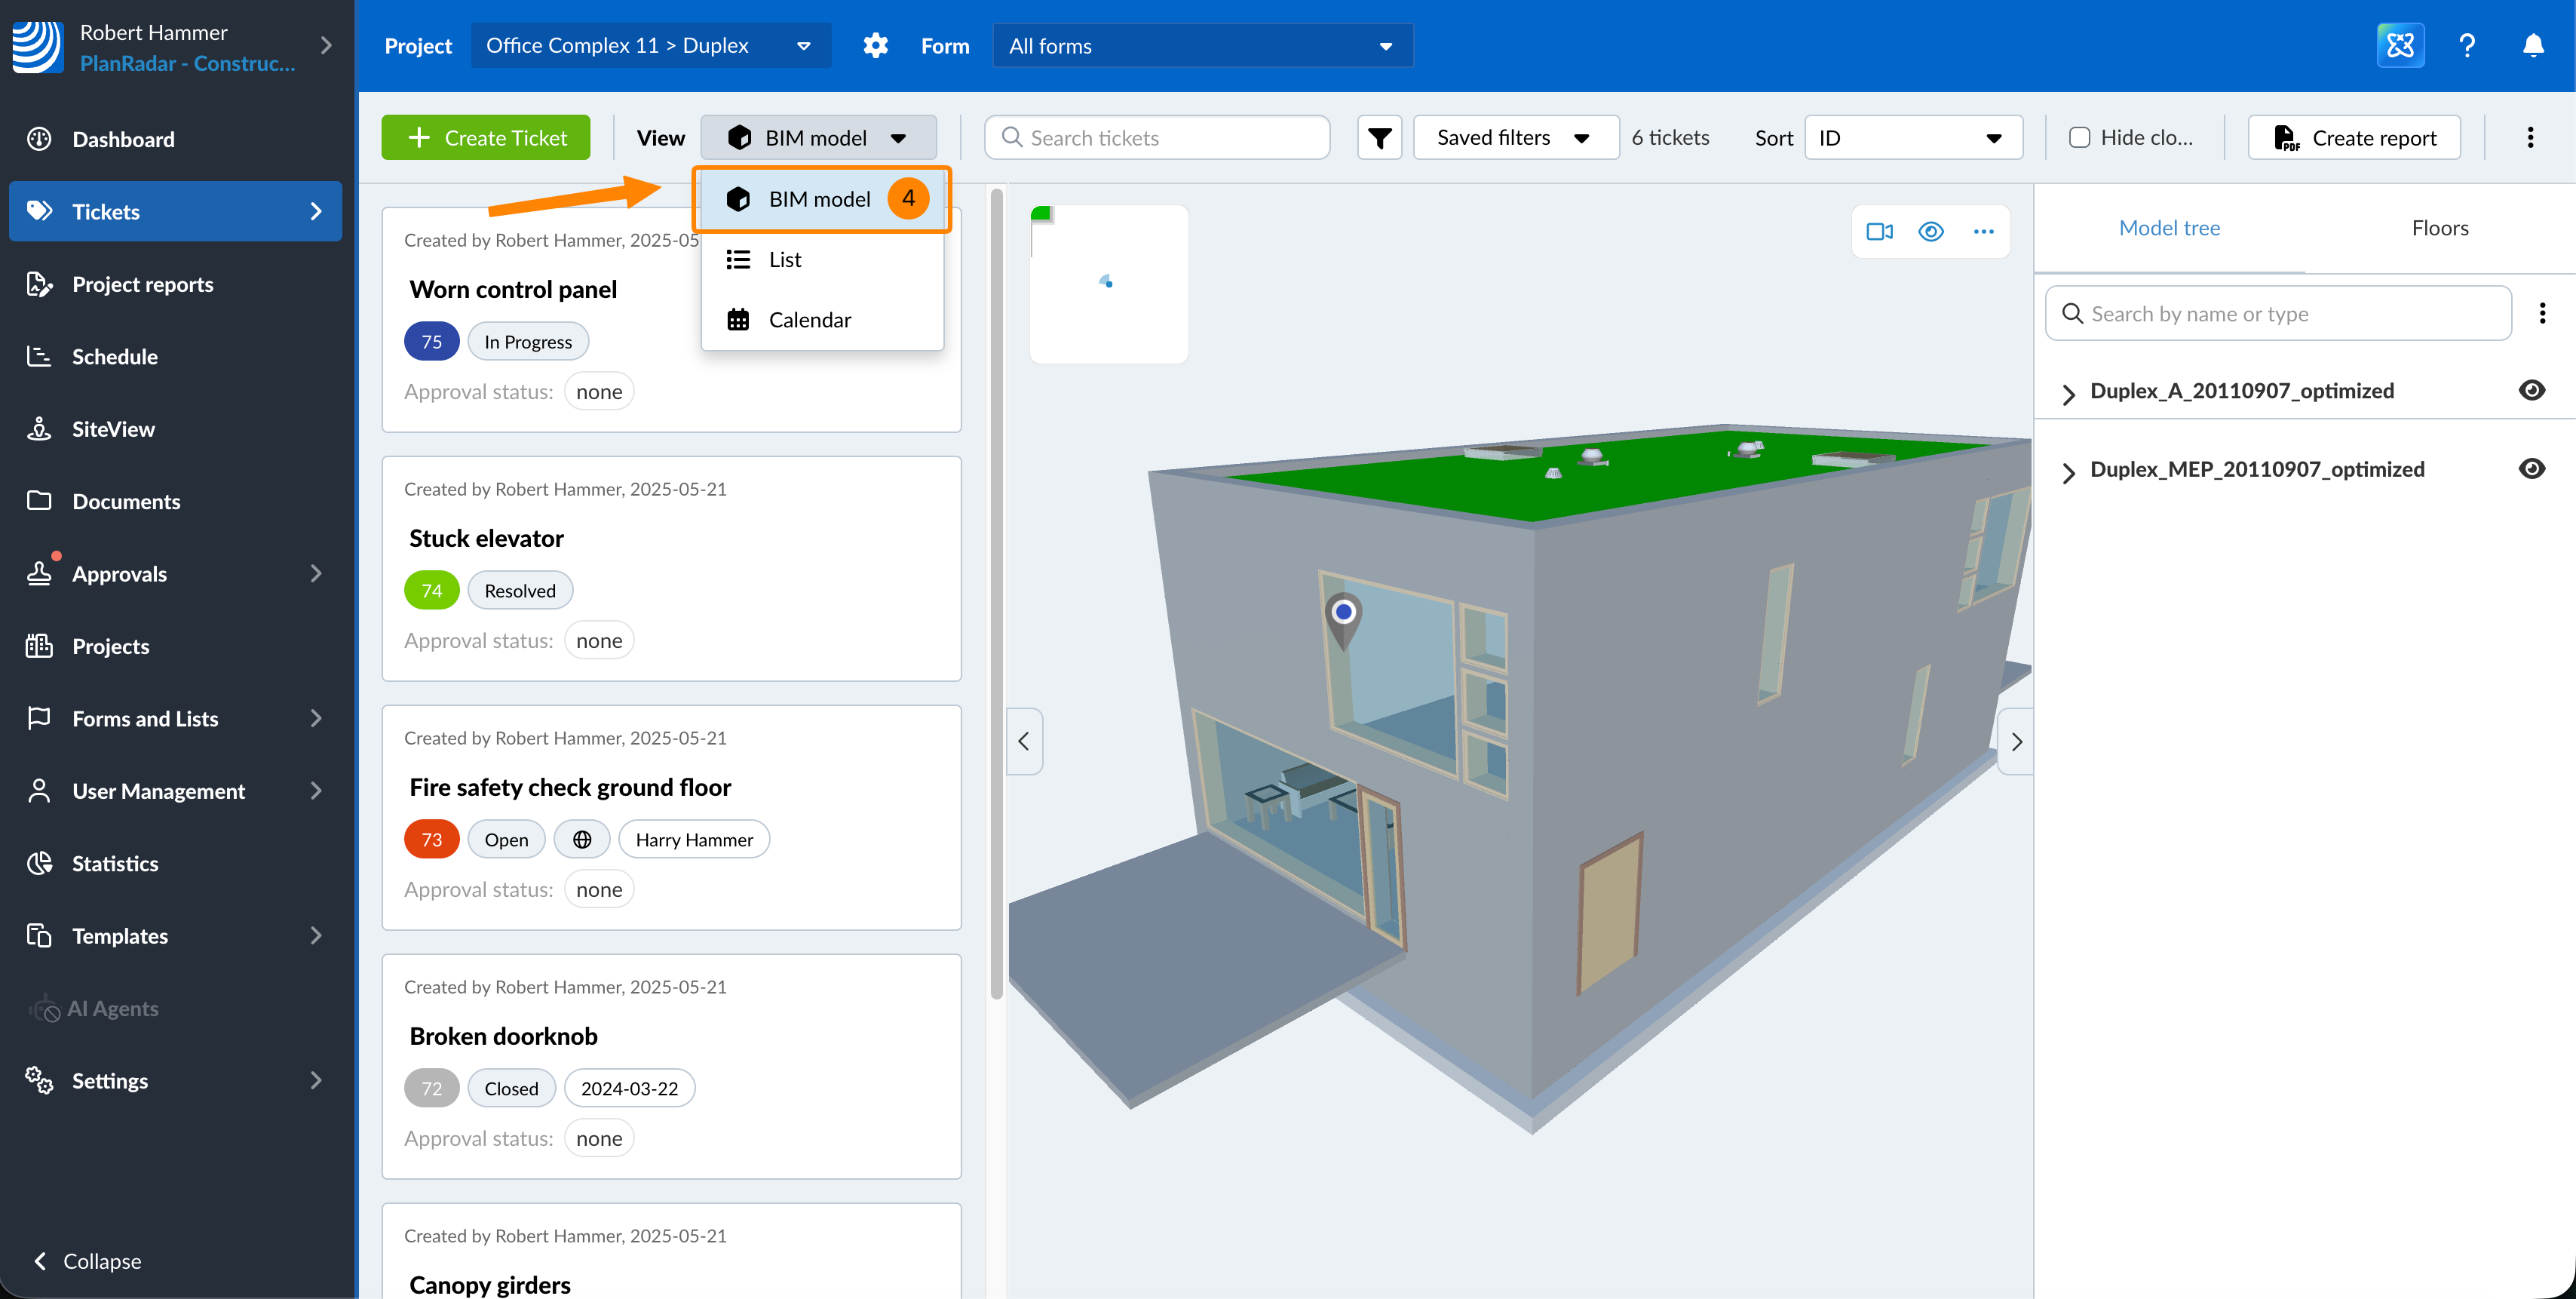This screenshot has height=1299, width=2576.
Task: Click the model minimap thumbnail
Action: pyautogui.click(x=1109, y=284)
